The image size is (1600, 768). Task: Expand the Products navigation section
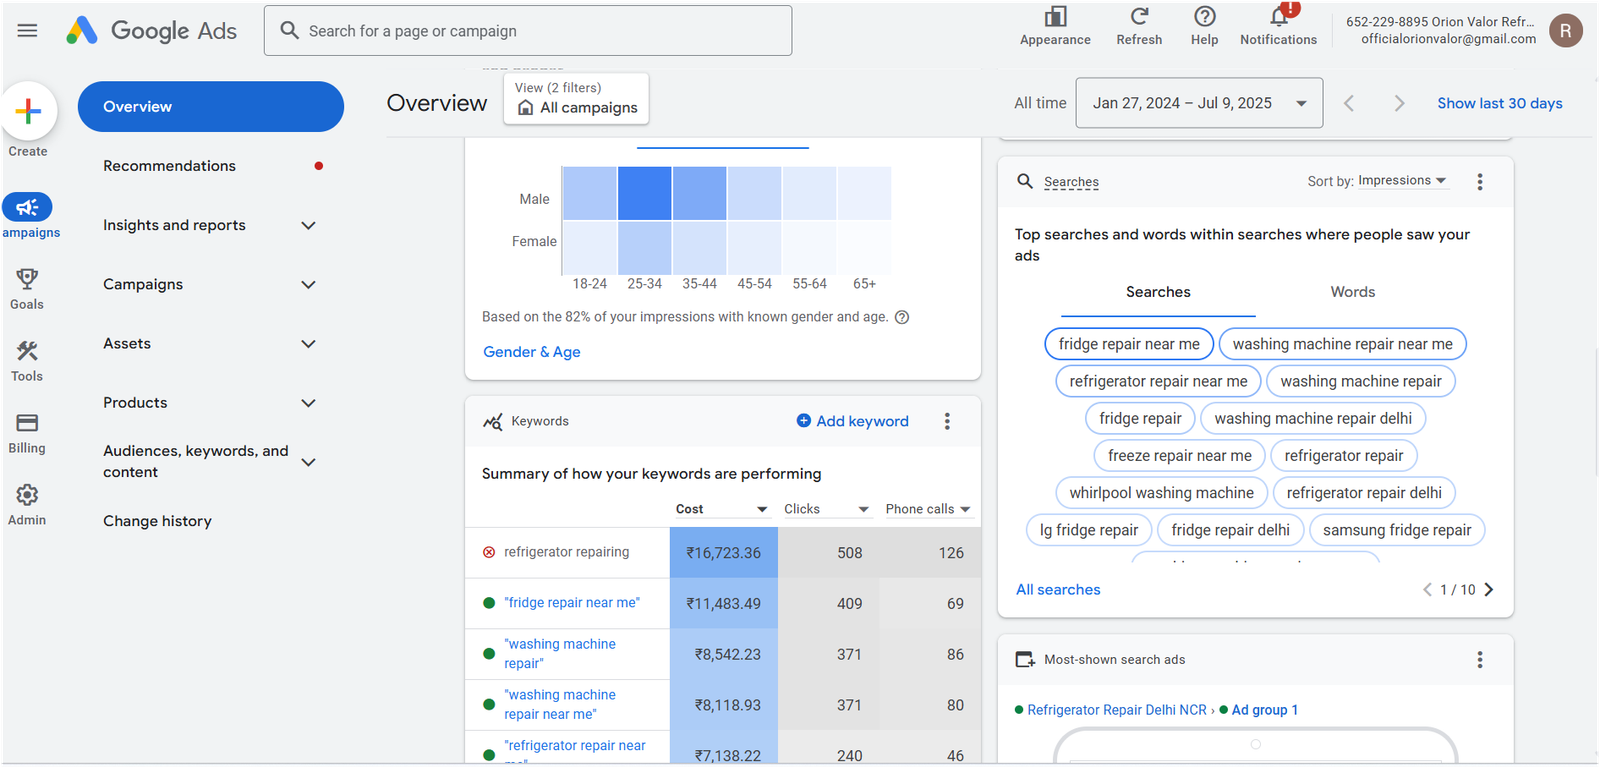[309, 402]
